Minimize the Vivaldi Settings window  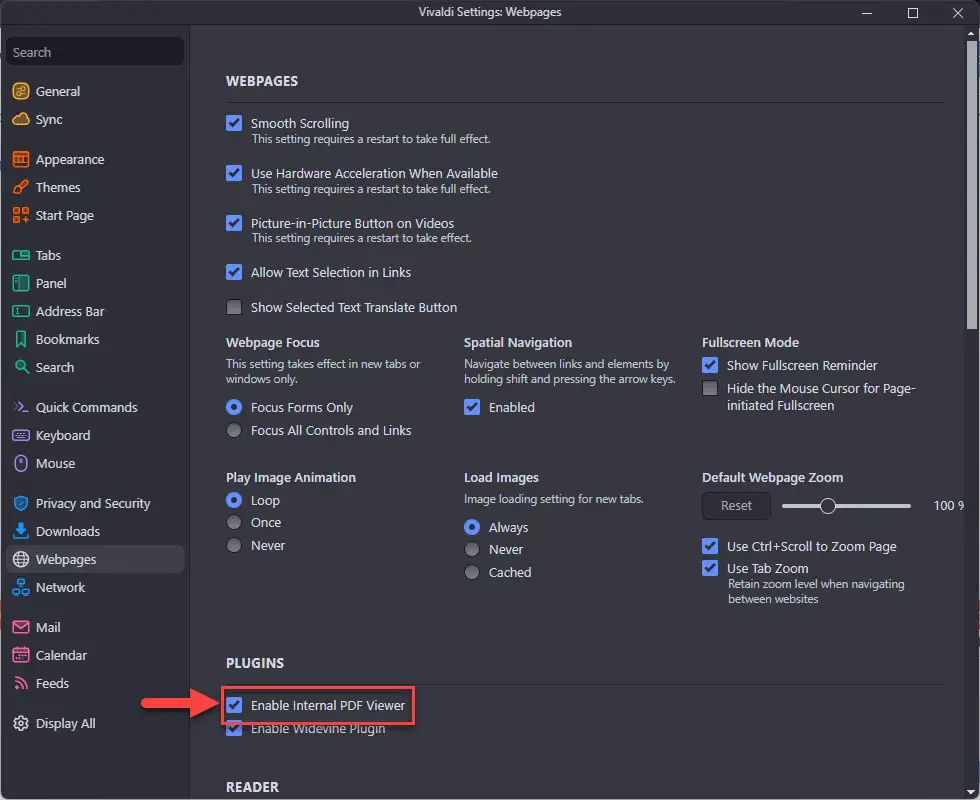(x=867, y=12)
